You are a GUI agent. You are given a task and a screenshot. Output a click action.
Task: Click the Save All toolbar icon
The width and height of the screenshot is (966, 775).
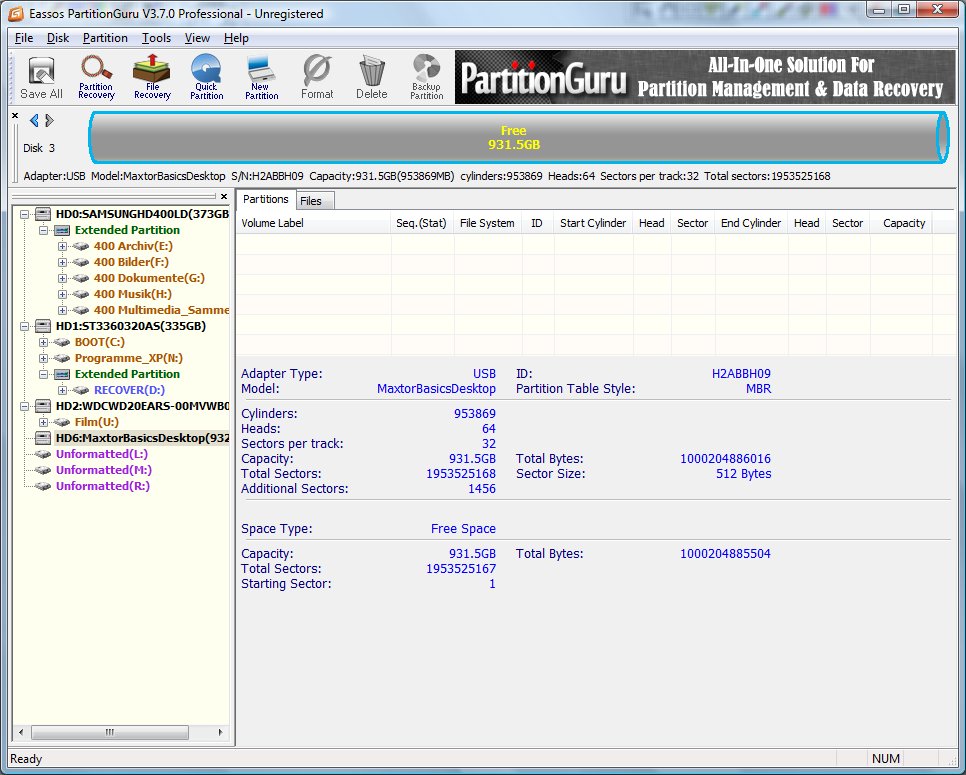(41, 78)
